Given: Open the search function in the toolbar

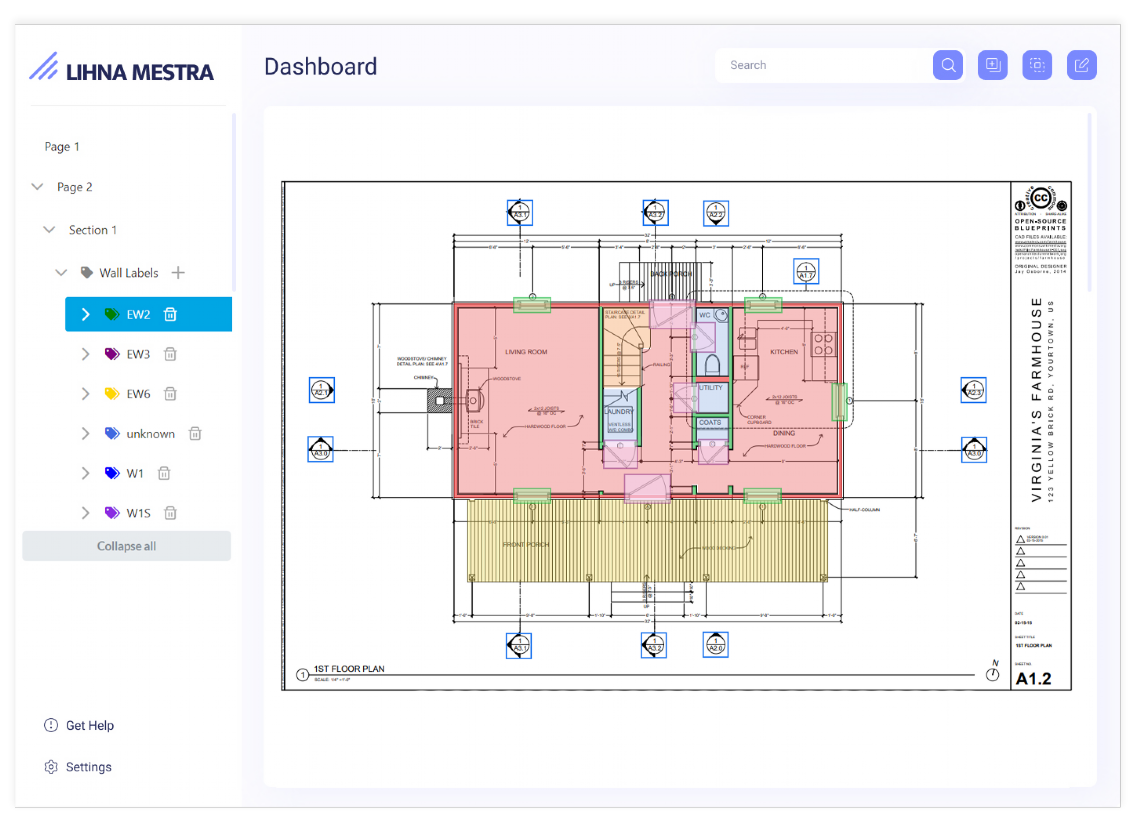Looking at the screenshot, I should pyautogui.click(x=947, y=64).
